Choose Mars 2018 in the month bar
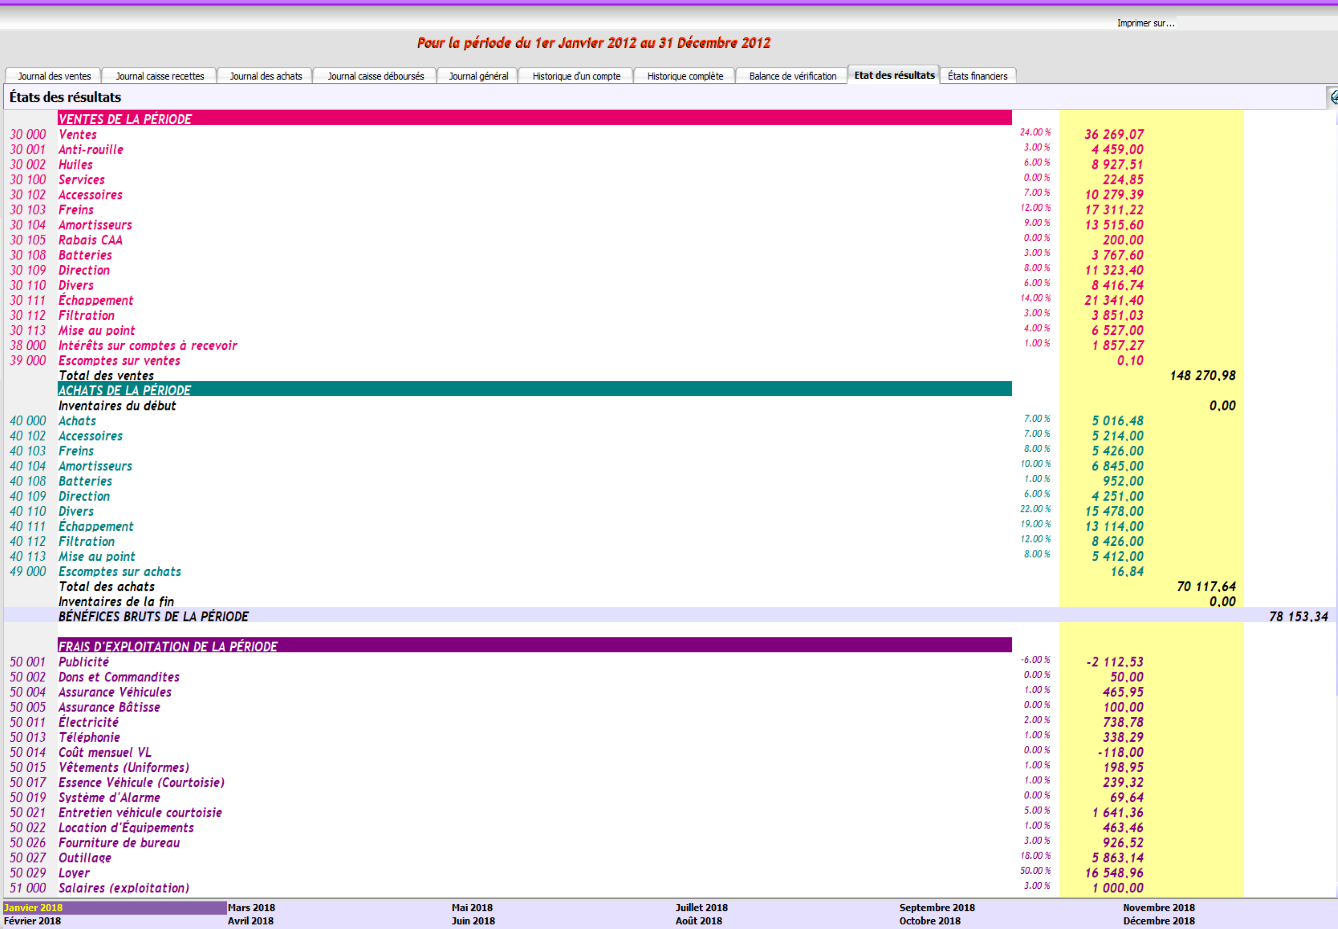 251,908
